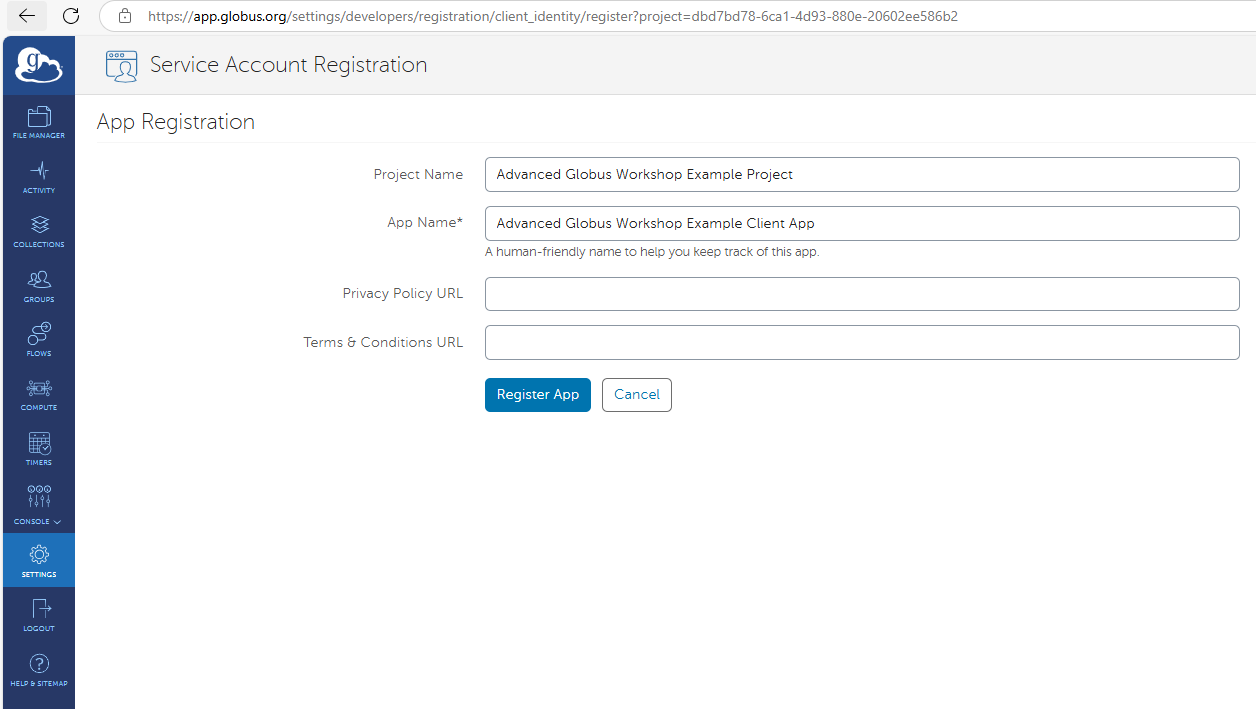
Task: Click the Register App button
Action: point(537,394)
